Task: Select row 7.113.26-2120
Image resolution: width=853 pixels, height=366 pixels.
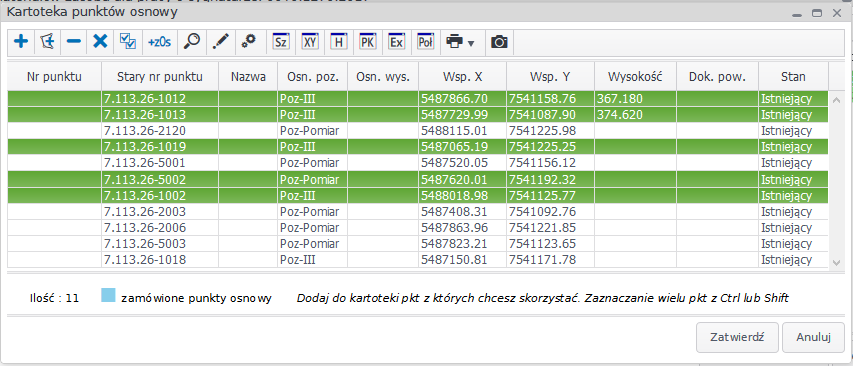Action: coord(418,131)
